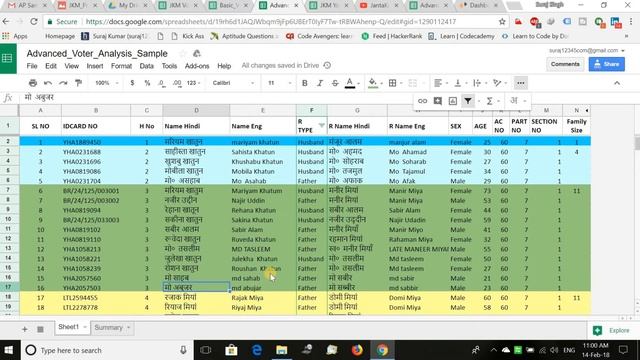Open the zoom 100% dropdown
This screenshot has width=640, height=360.
click(x=106, y=83)
